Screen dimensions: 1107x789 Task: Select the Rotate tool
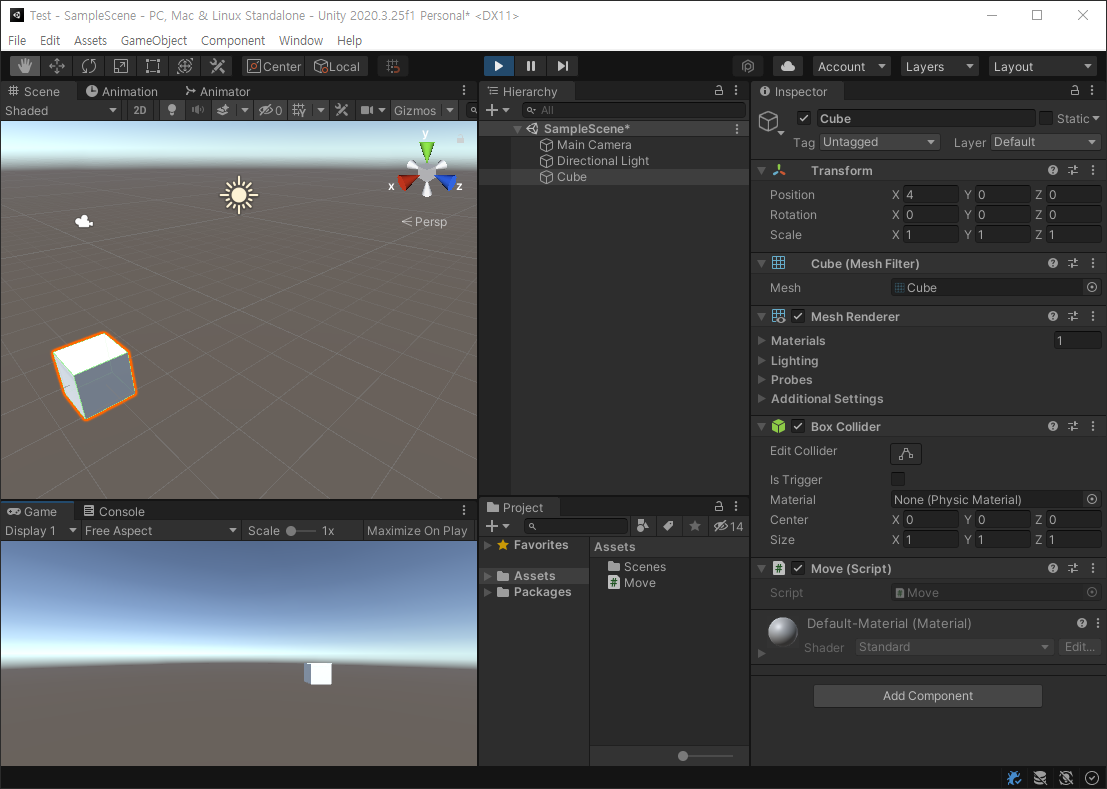[x=89, y=66]
